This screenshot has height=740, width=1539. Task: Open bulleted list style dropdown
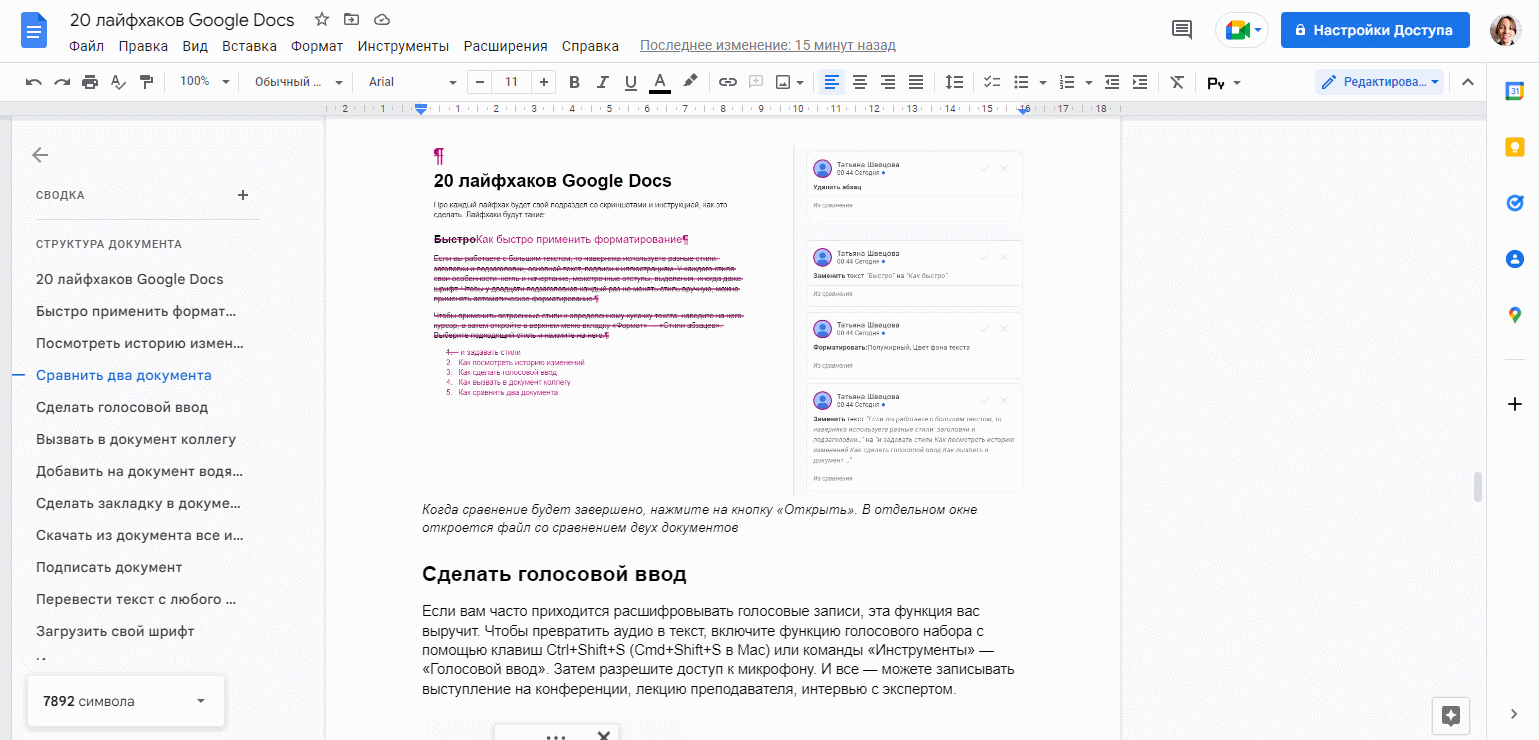tap(1043, 82)
